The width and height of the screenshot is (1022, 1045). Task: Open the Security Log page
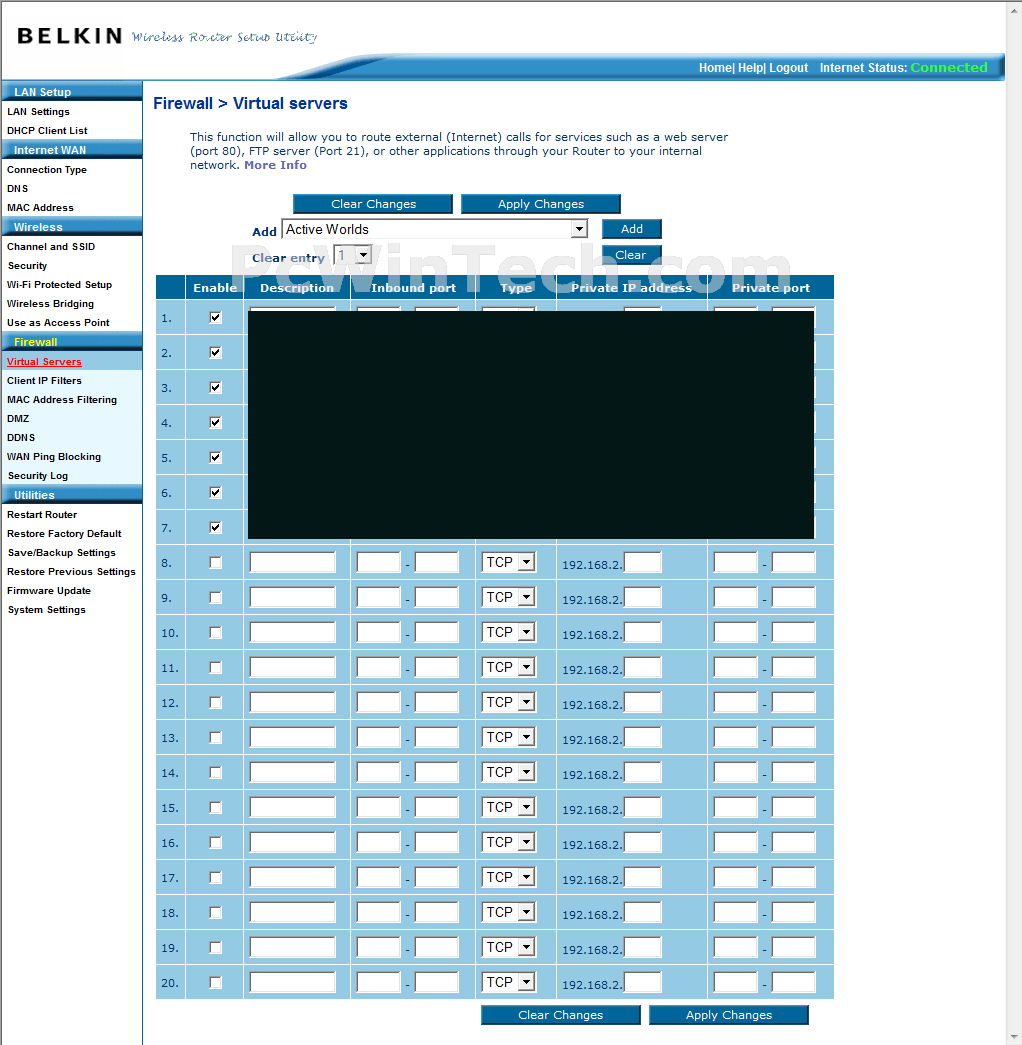[38, 476]
